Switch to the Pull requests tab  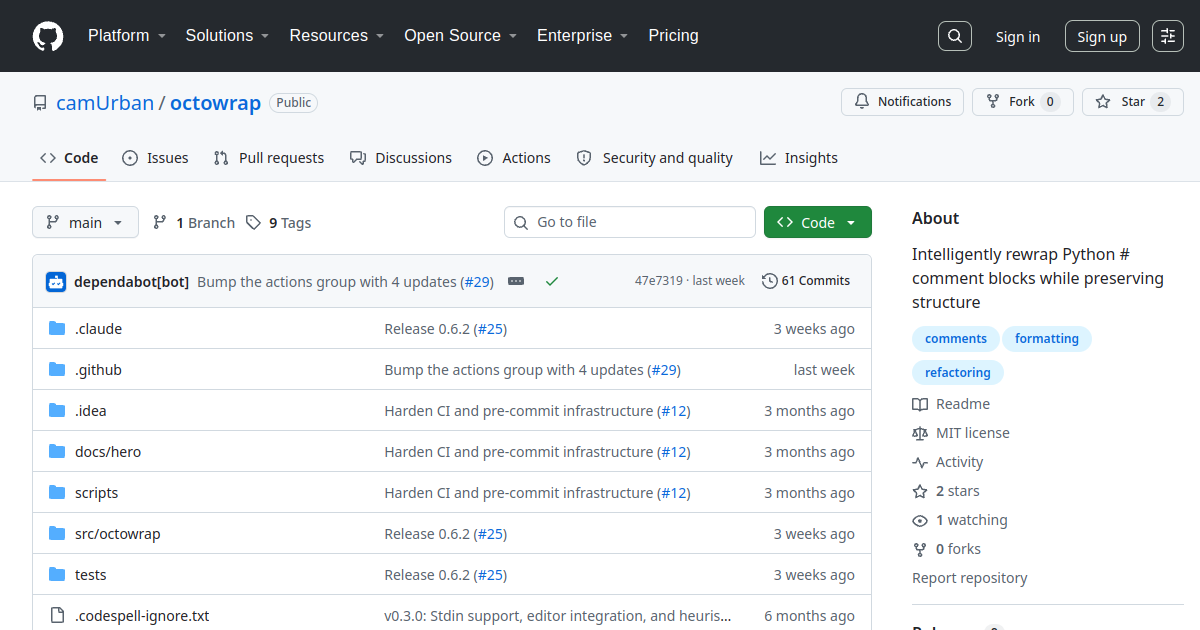(269, 158)
